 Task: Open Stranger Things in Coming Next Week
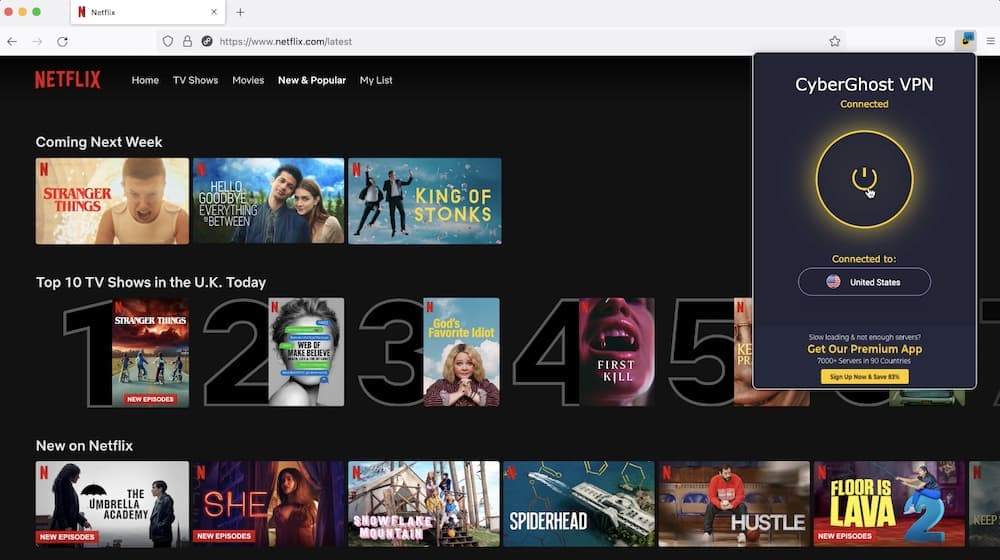click(112, 201)
